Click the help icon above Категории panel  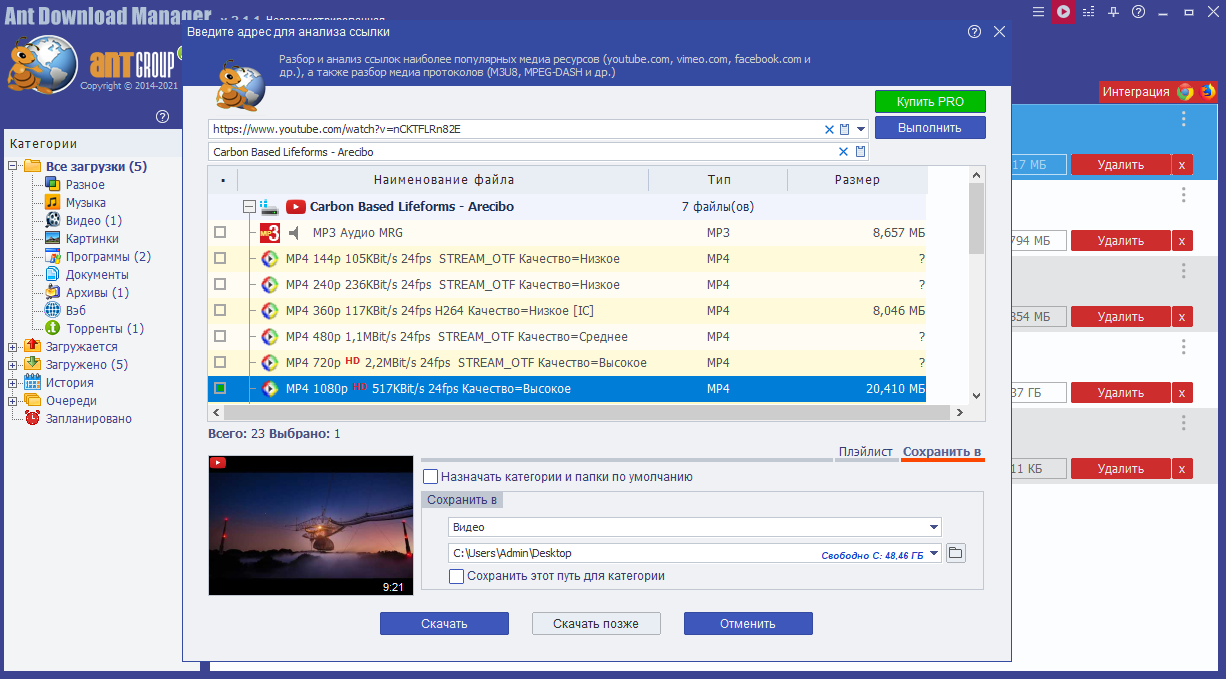pyautogui.click(x=162, y=118)
